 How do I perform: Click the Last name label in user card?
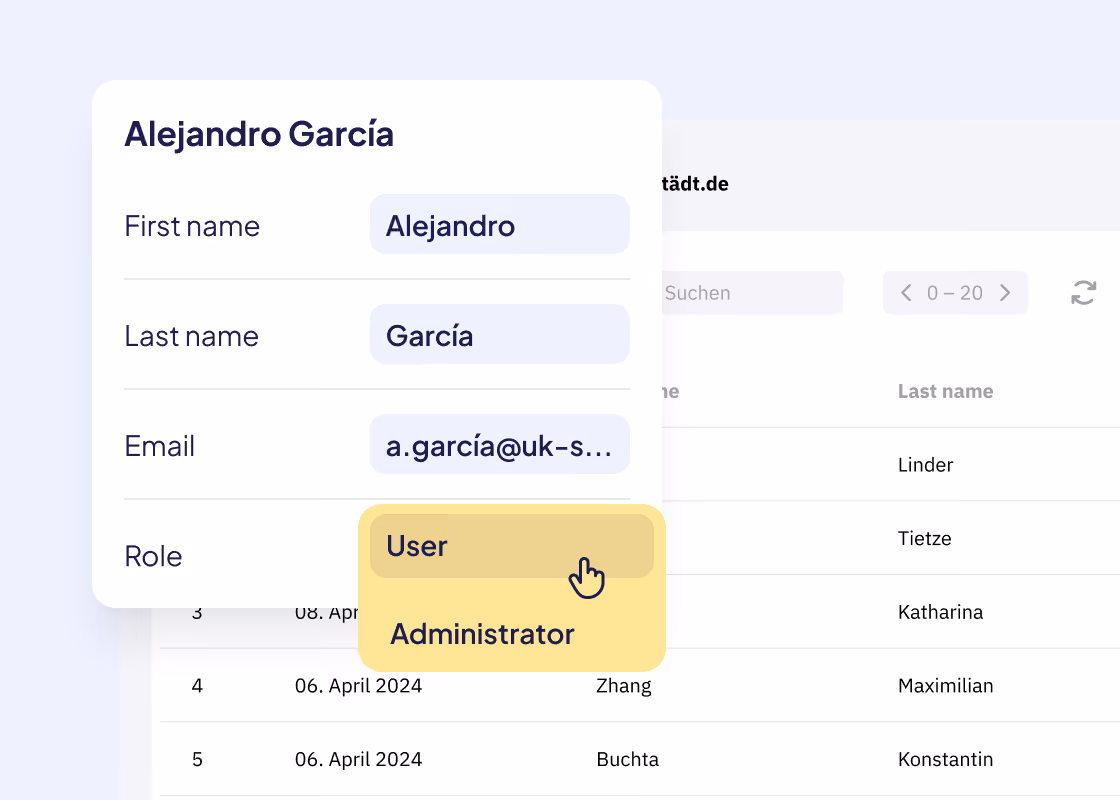[191, 336]
